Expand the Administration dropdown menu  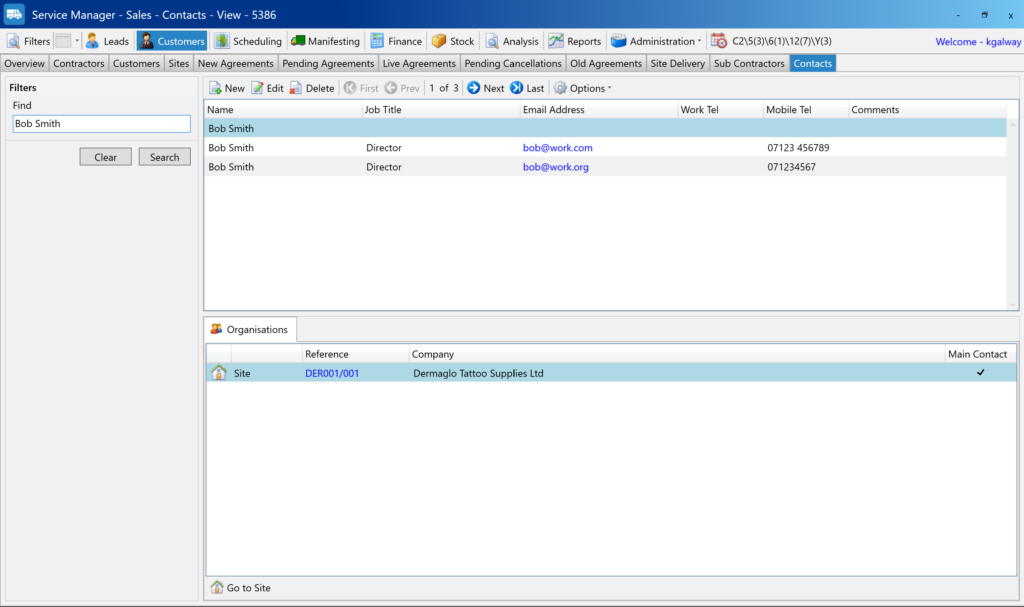click(699, 41)
